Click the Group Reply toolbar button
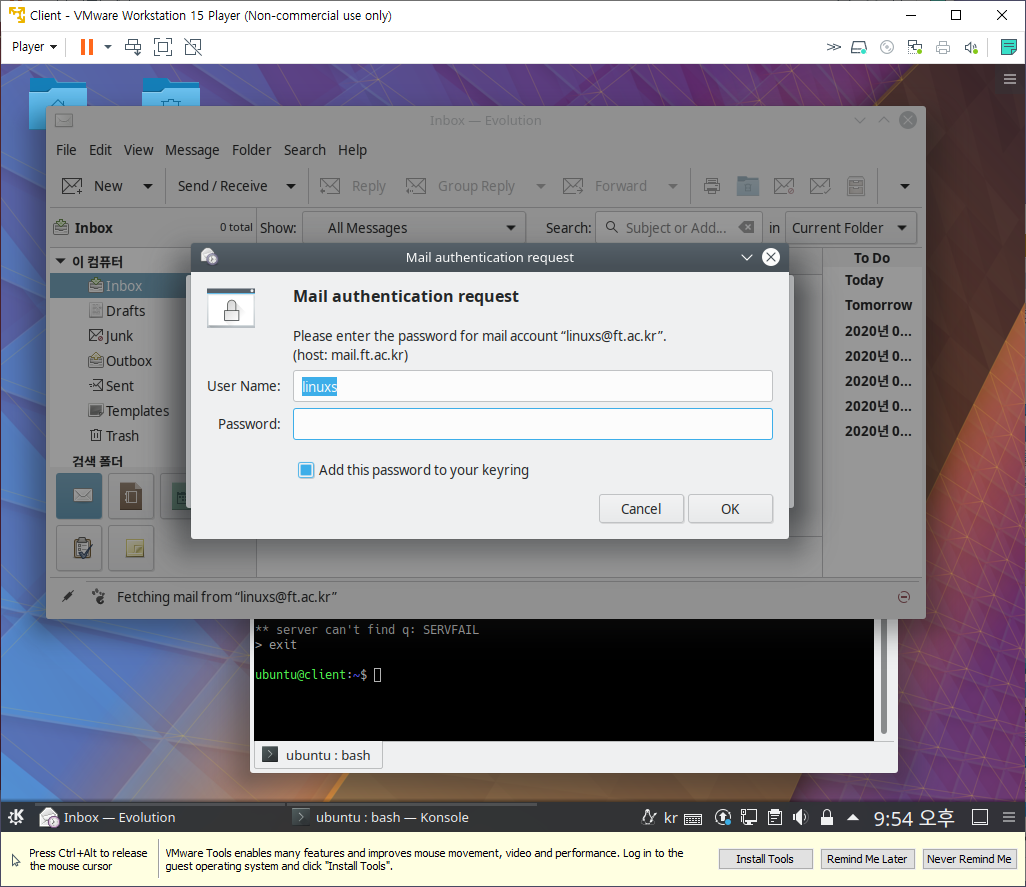1026x887 pixels. coord(461,186)
